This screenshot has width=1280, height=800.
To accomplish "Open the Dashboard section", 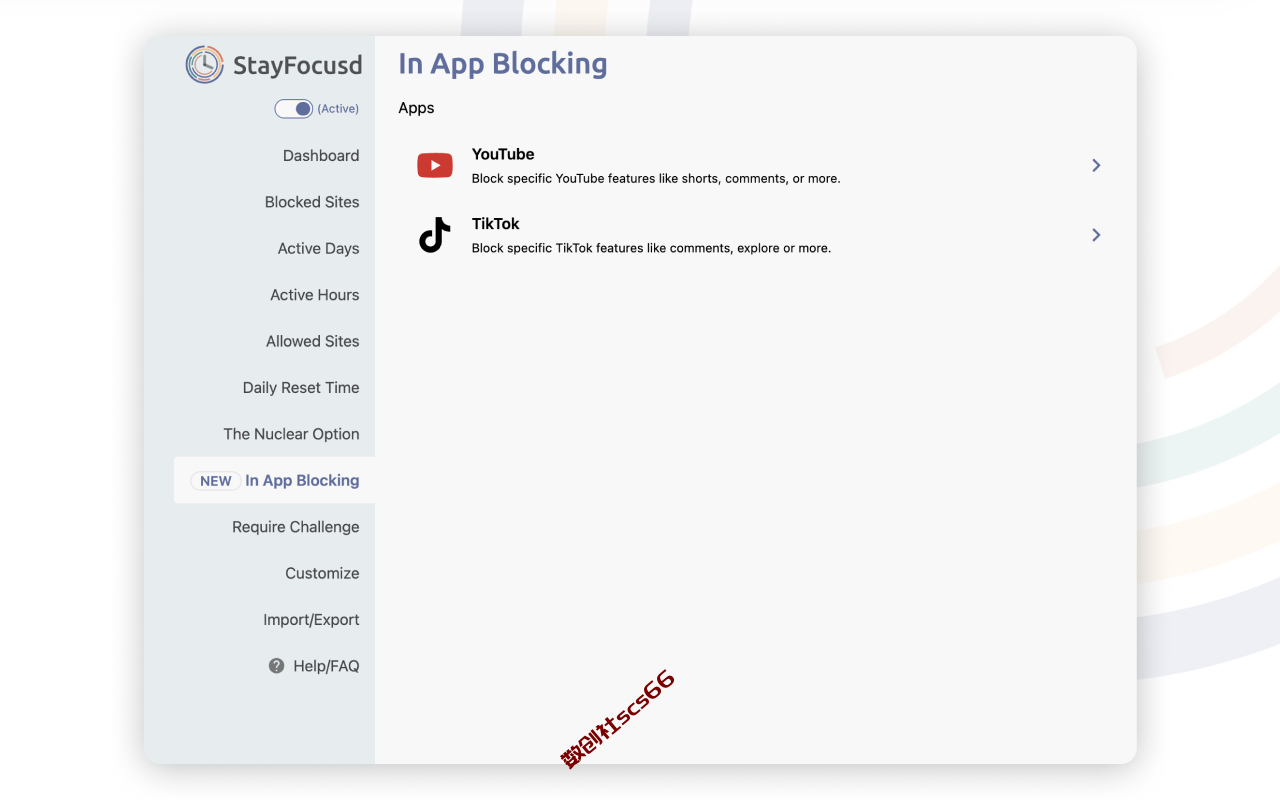I will [x=321, y=156].
